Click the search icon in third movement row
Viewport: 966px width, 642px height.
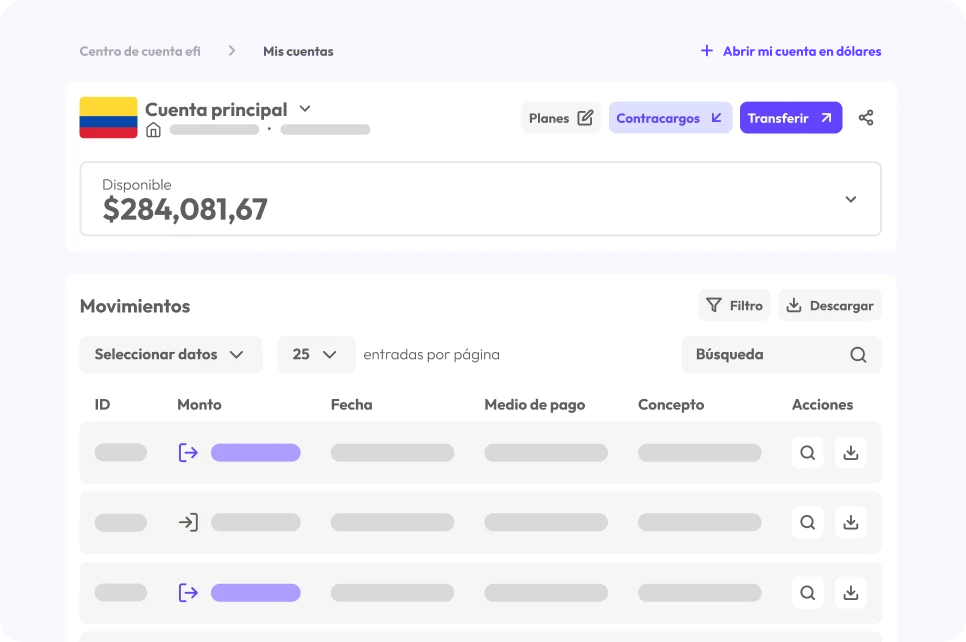(807, 593)
